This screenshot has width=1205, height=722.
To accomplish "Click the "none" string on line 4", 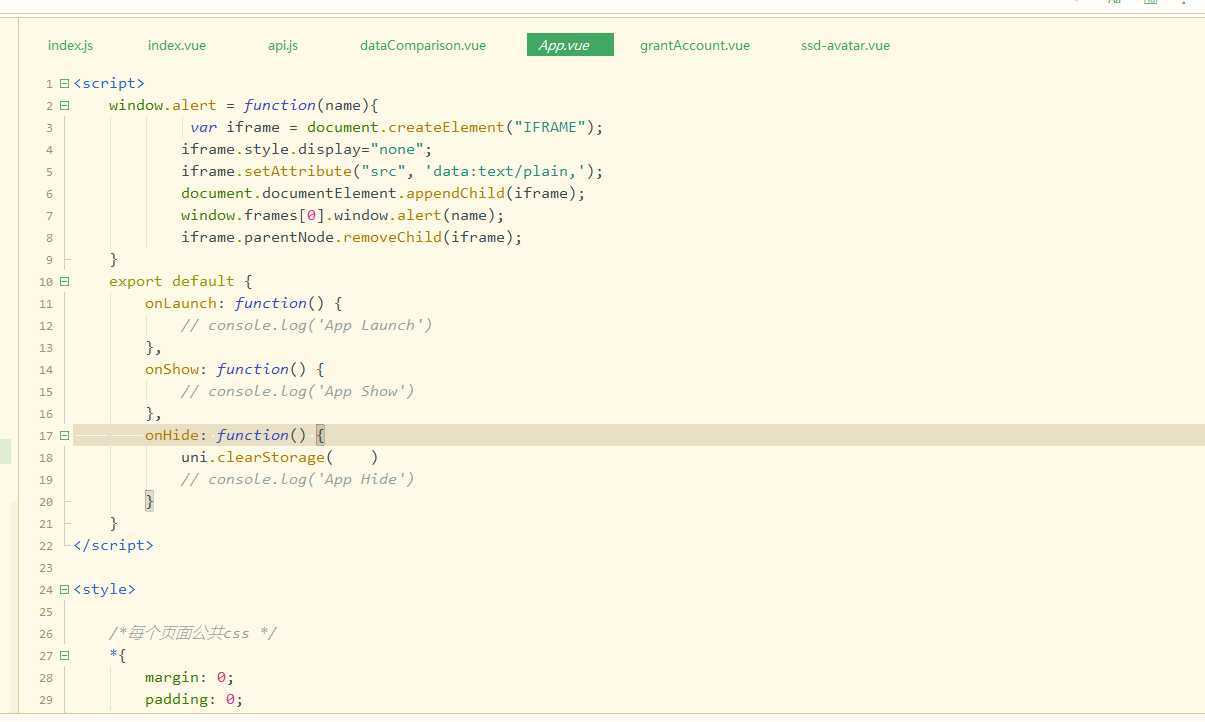I will pyautogui.click(x=397, y=149).
